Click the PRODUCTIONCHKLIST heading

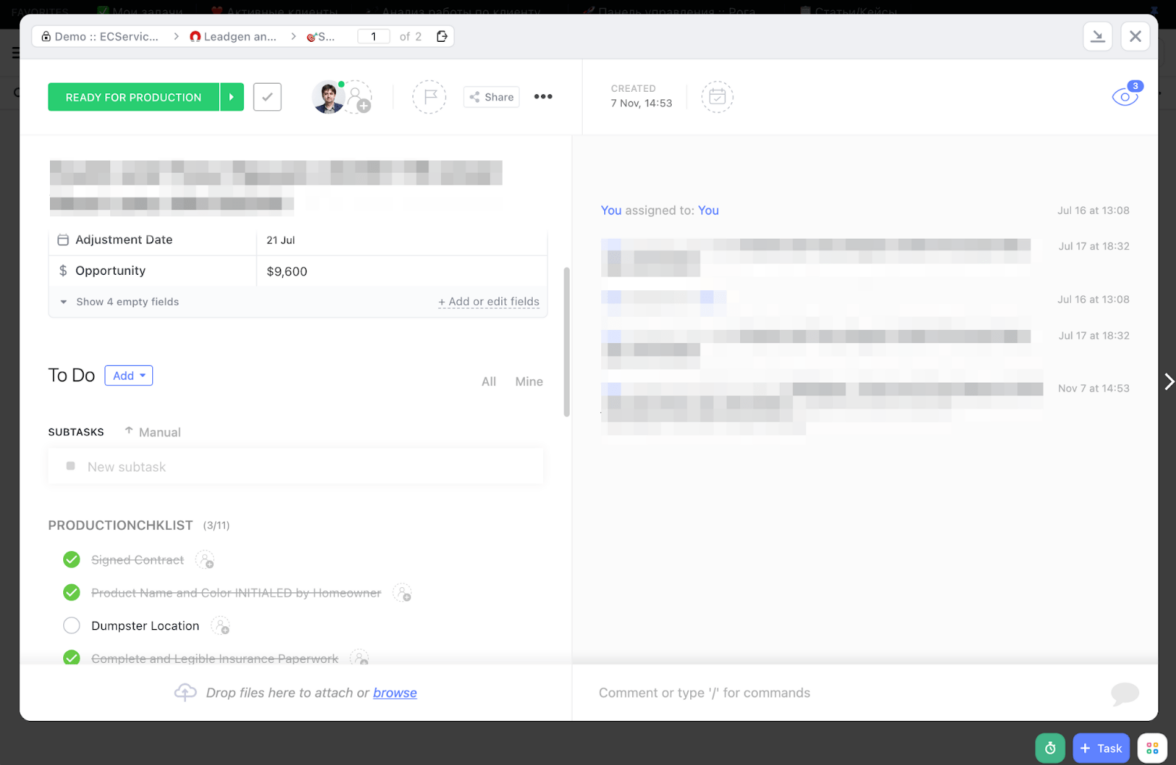120,526
